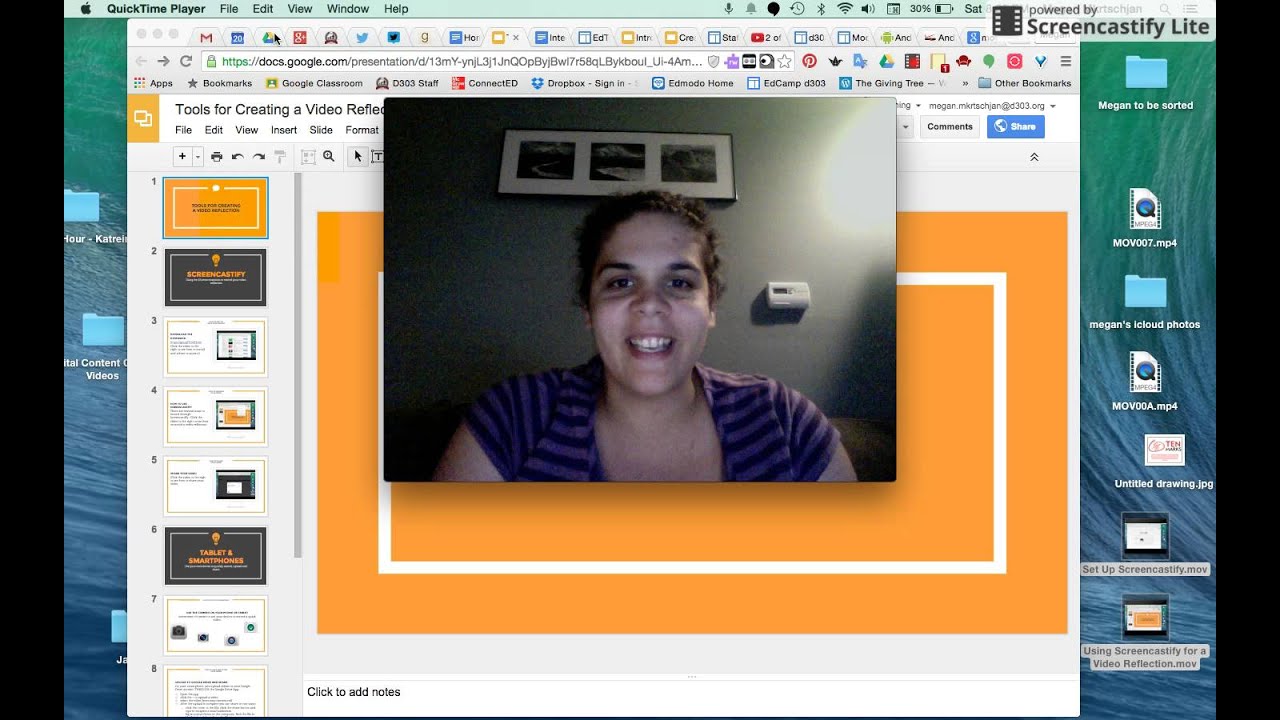Open the EdCamp d303 bookmark

click(787, 83)
